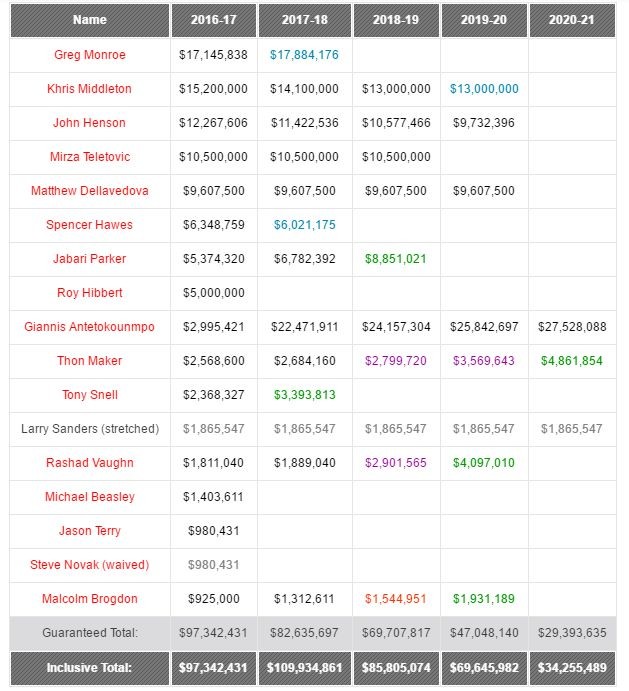The width and height of the screenshot is (629, 691).
Task: Click the Spencer Hawes name
Action: pos(90,225)
